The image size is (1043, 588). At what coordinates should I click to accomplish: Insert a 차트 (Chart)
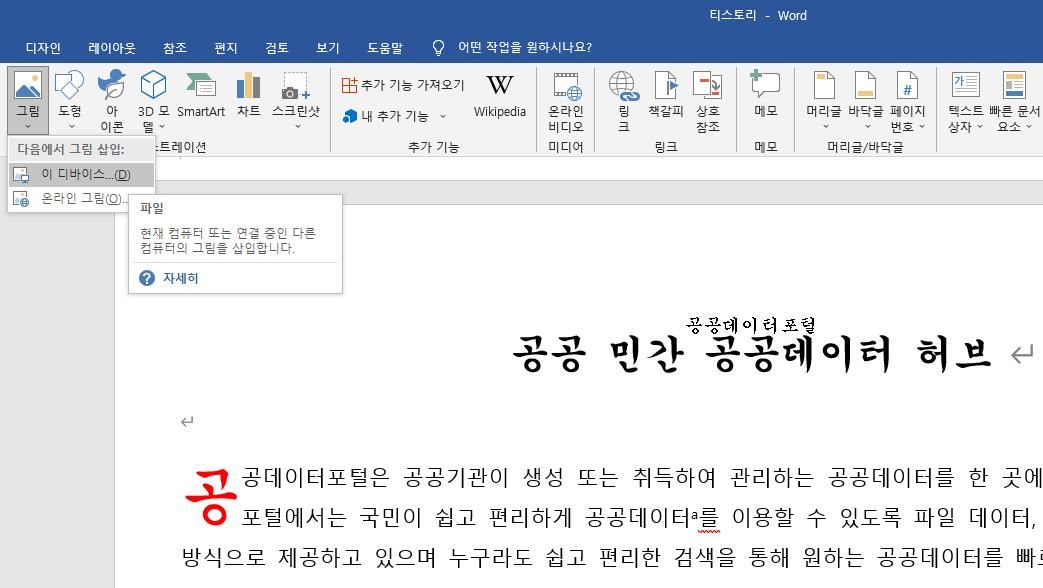248,85
